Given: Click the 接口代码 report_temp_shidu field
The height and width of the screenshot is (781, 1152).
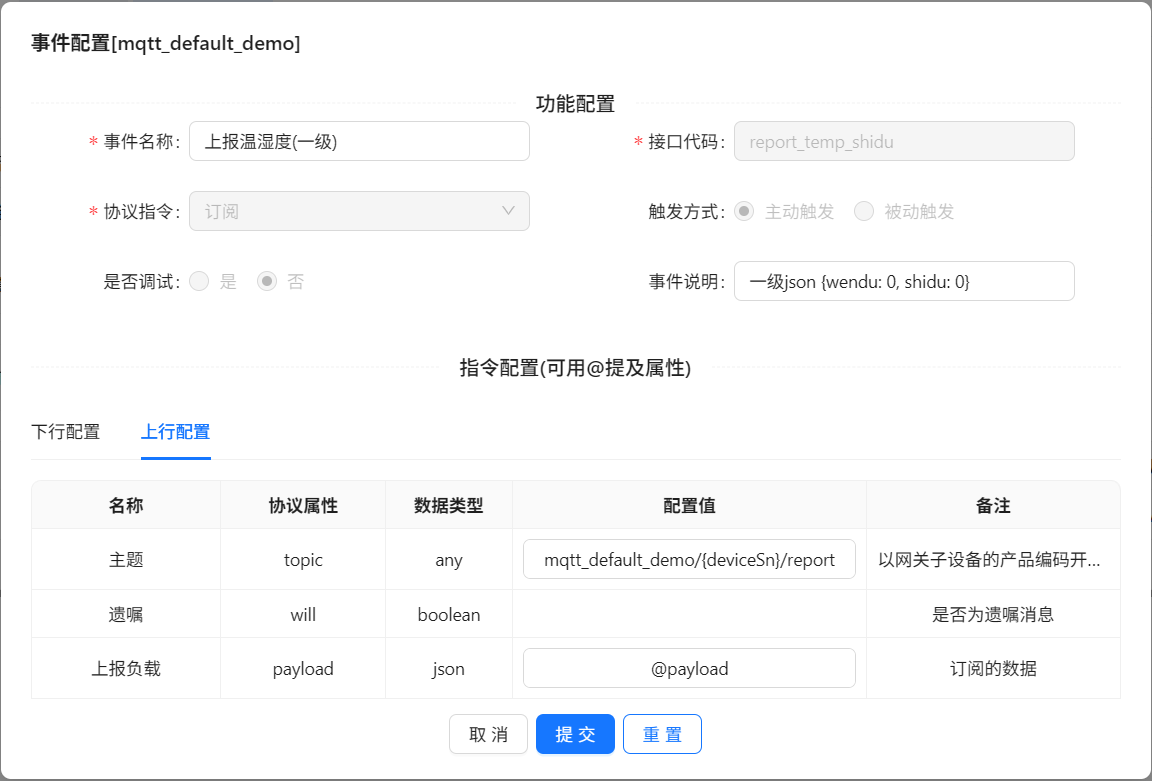Looking at the screenshot, I should (x=904, y=142).
